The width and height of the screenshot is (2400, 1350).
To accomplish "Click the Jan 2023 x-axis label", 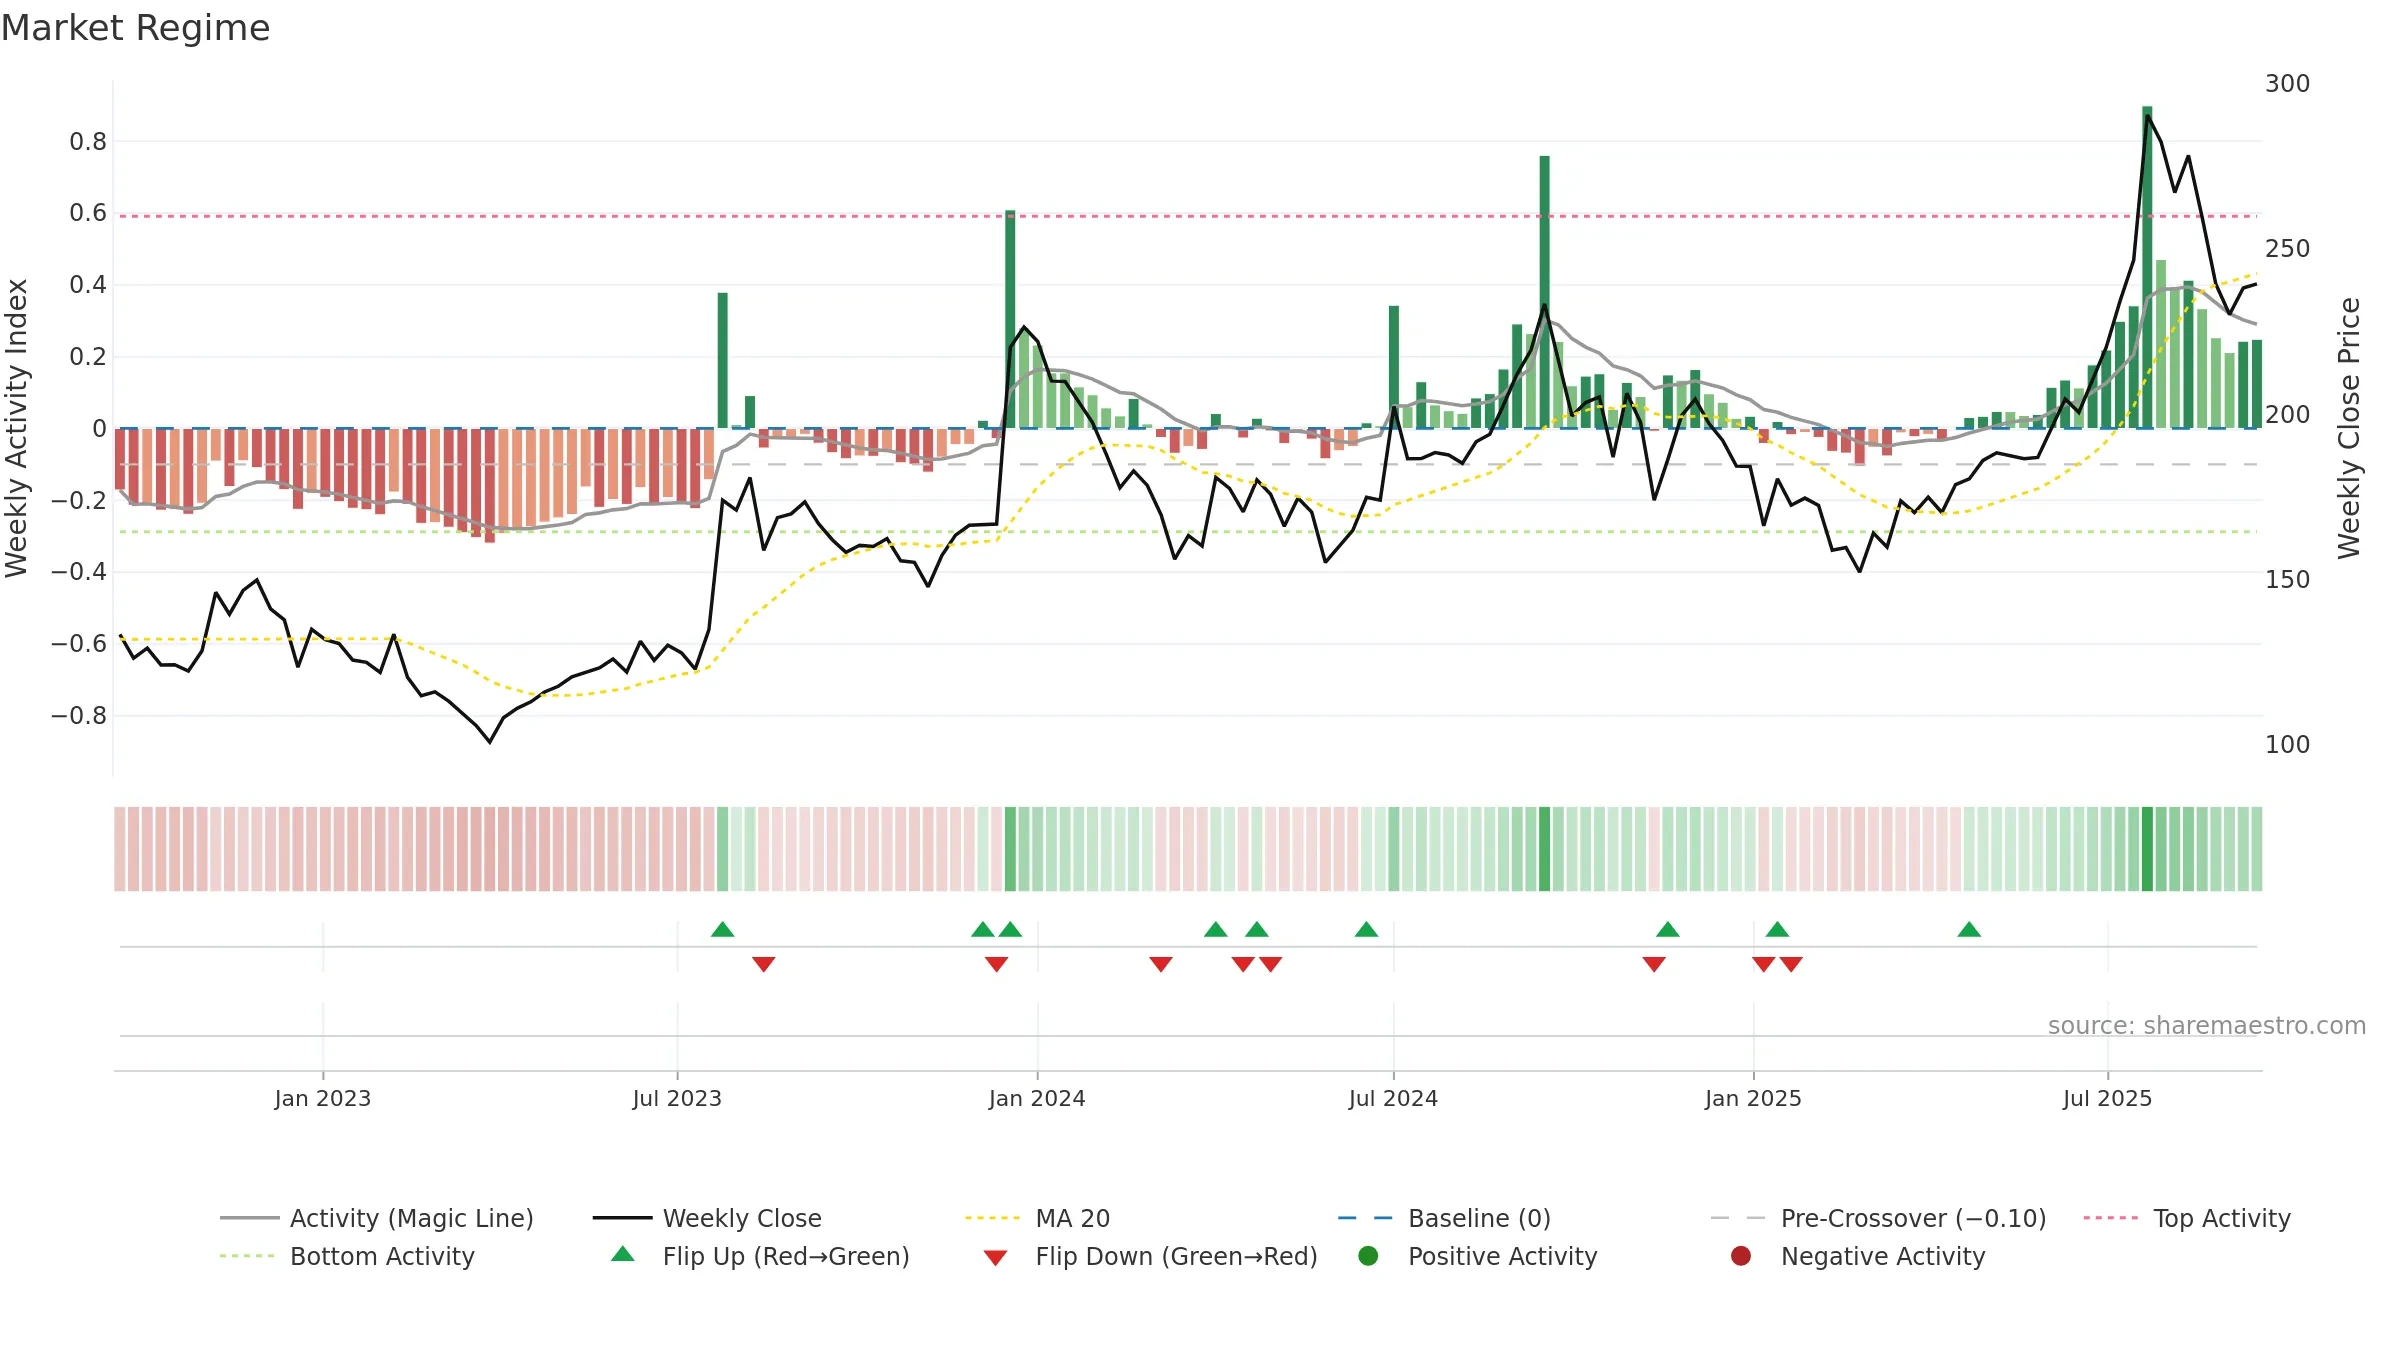I will coord(322,1098).
